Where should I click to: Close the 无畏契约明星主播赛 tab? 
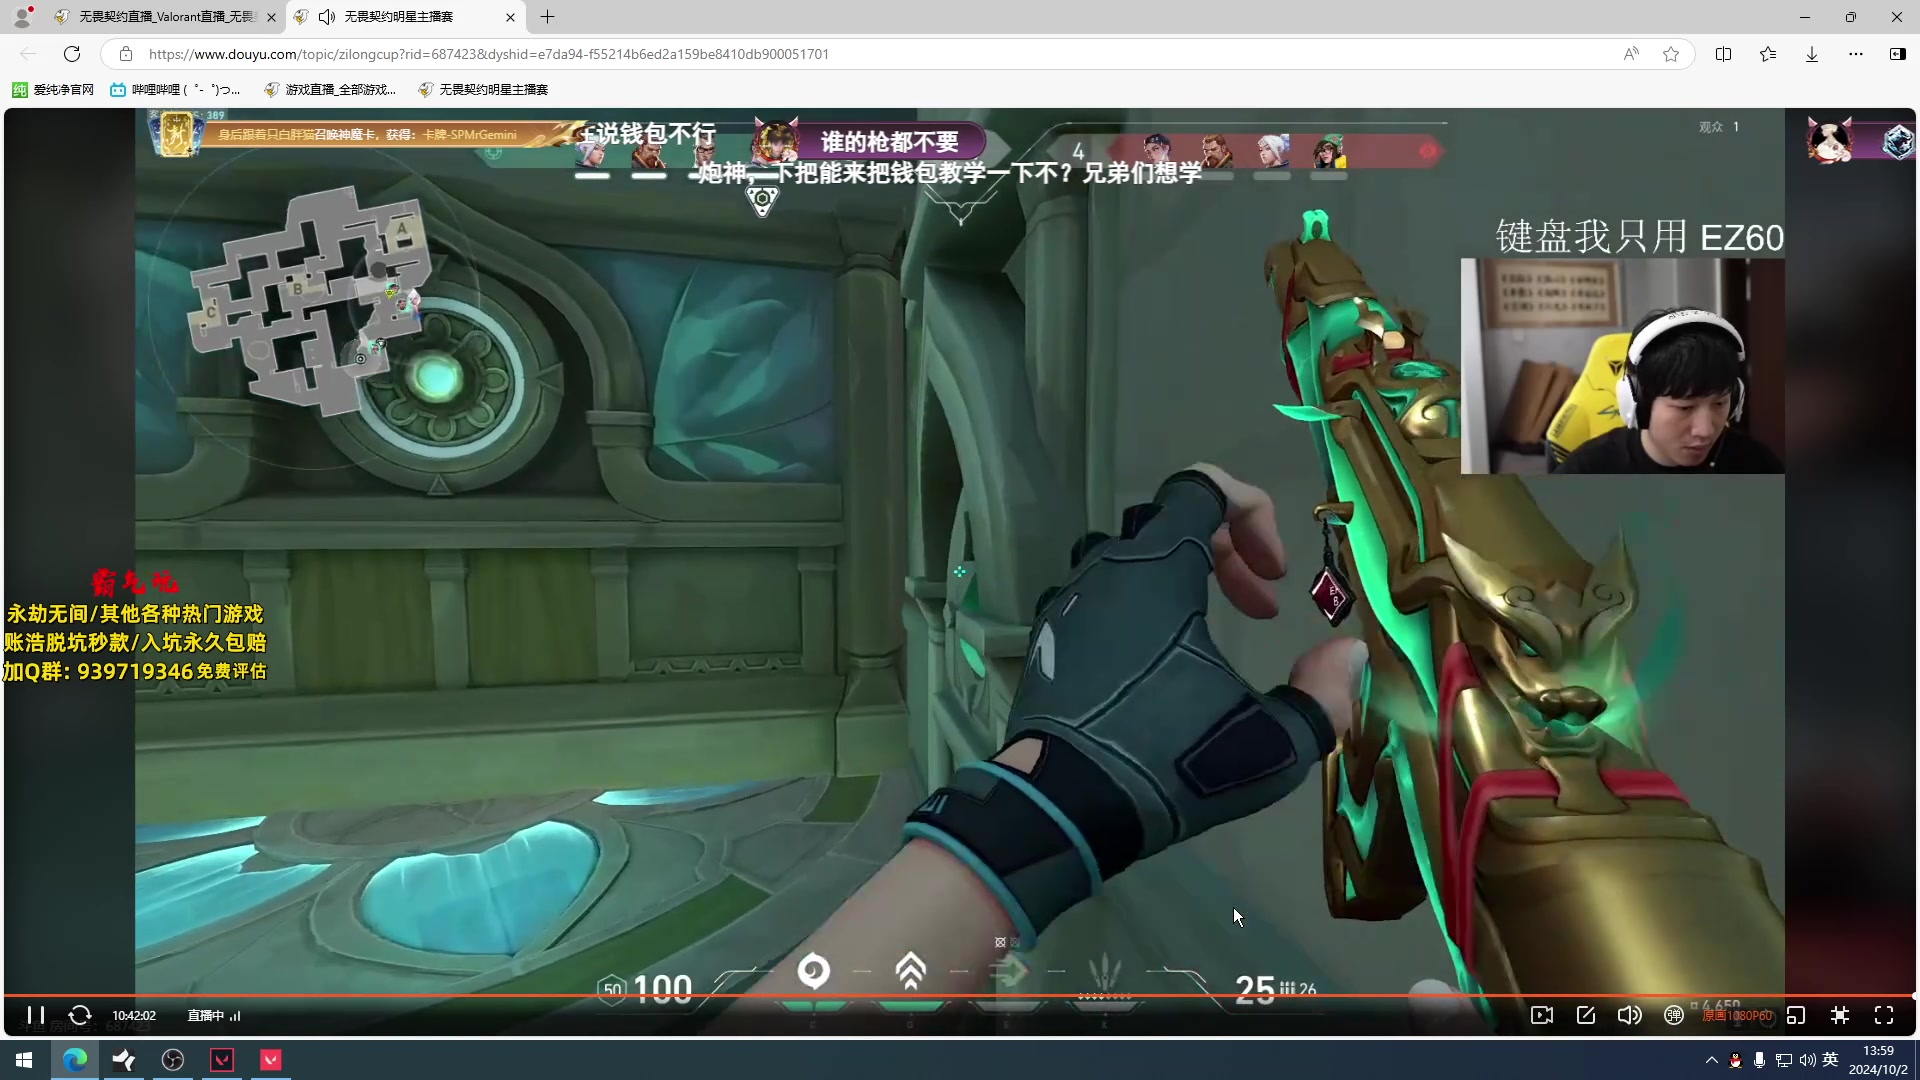point(510,17)
